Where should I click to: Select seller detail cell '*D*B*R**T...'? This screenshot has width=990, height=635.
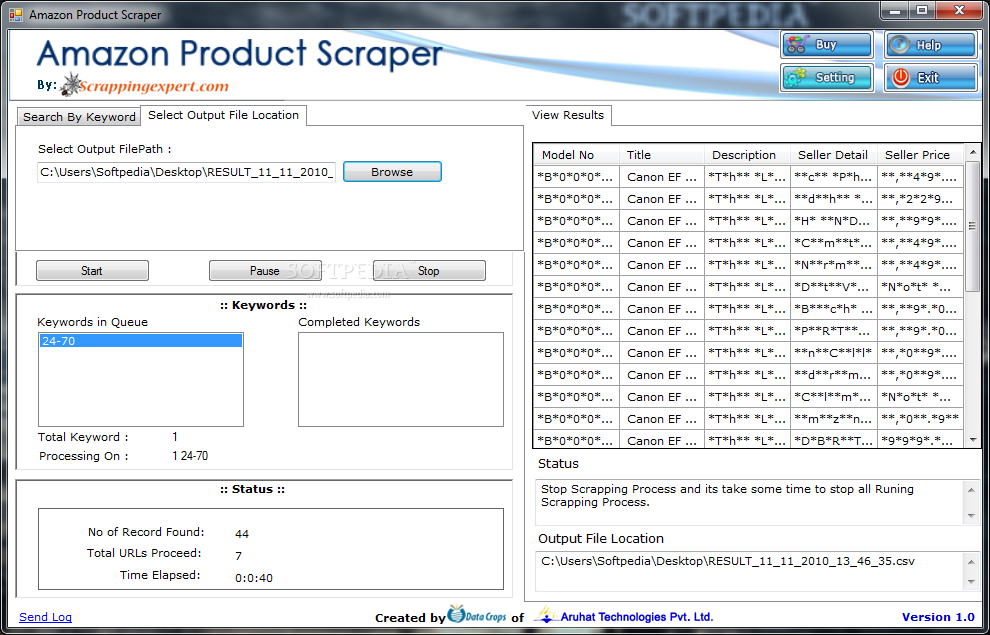pos(833,440)
